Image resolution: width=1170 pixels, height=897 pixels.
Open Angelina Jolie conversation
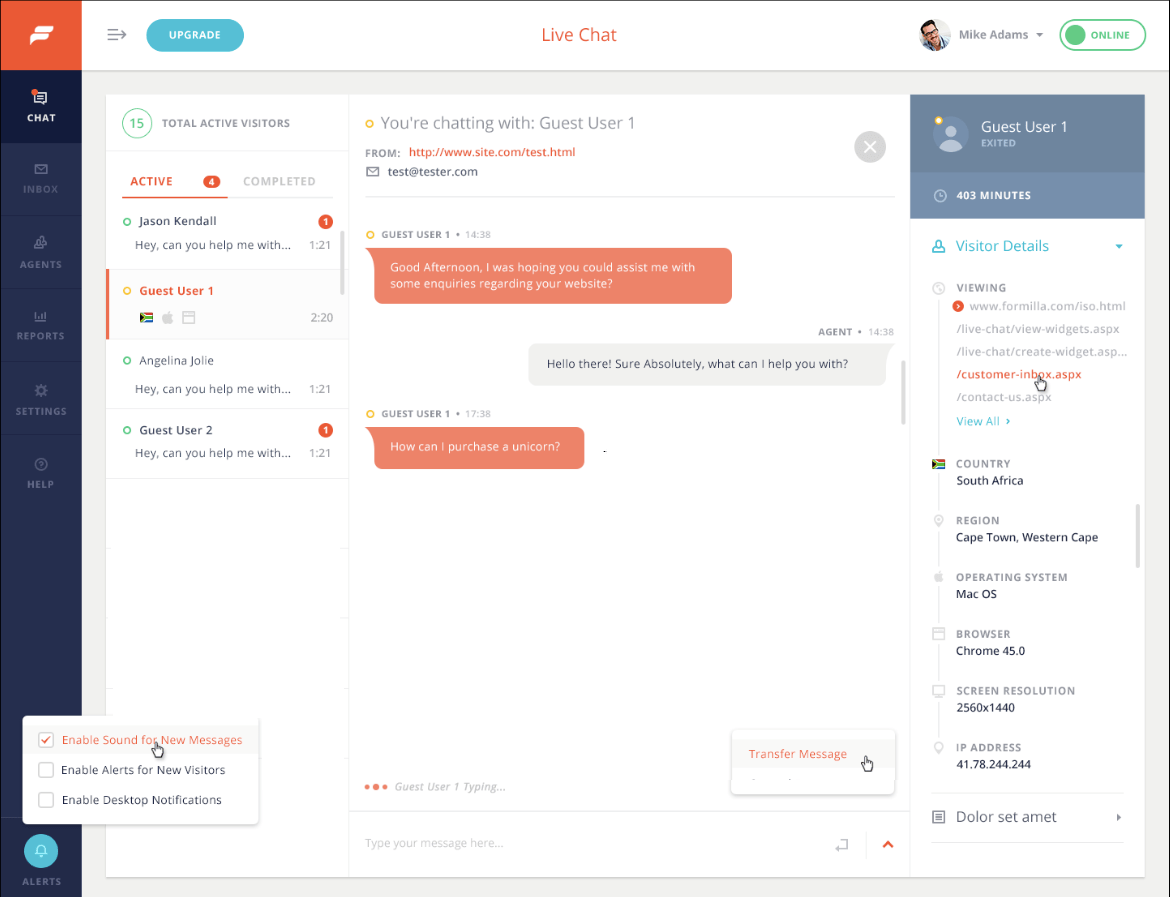[227, 374]
